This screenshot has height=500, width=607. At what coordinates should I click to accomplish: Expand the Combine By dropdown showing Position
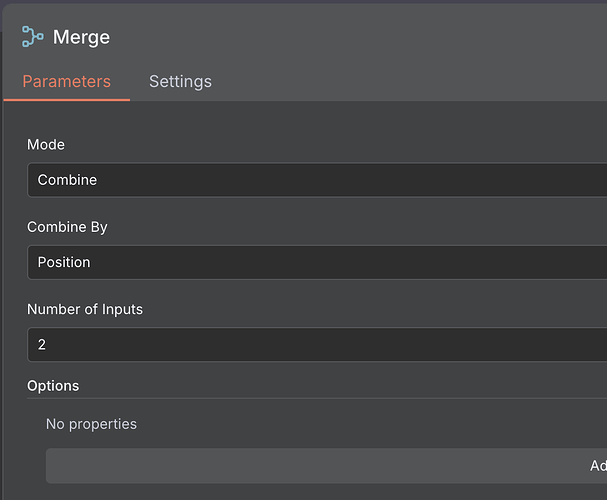317,262
